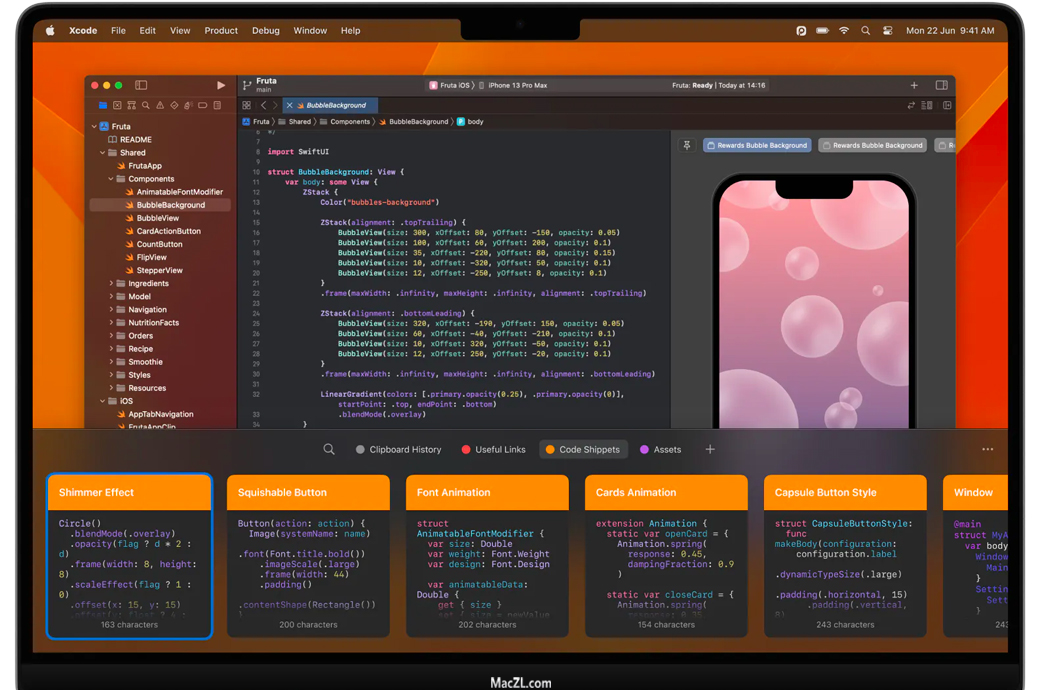The width and height of the screenshot is (1040, 690).
Task: Collapse the Components folder
Action: click(x=111, y=179)
